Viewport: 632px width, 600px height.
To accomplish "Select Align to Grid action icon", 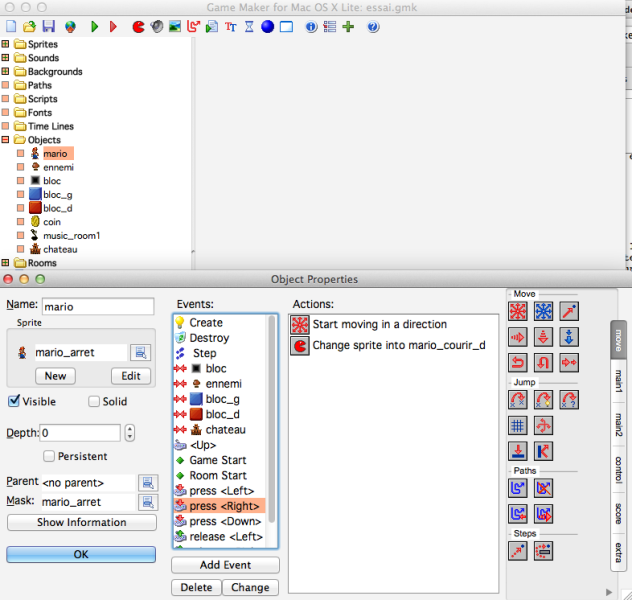I will point(518,426).
